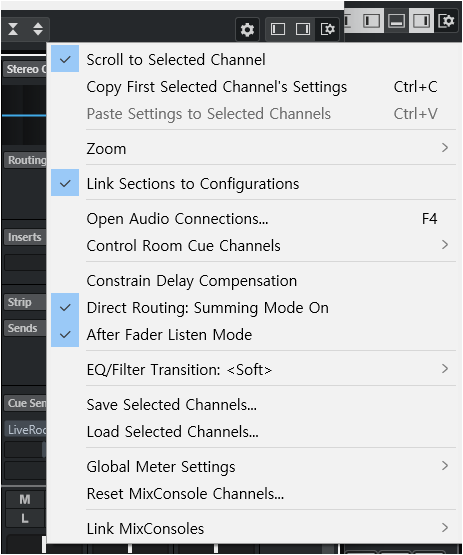Click the Inserts rack header
Image resolution: width=463 pixels, height=555 pixels.
coord(25,237)
